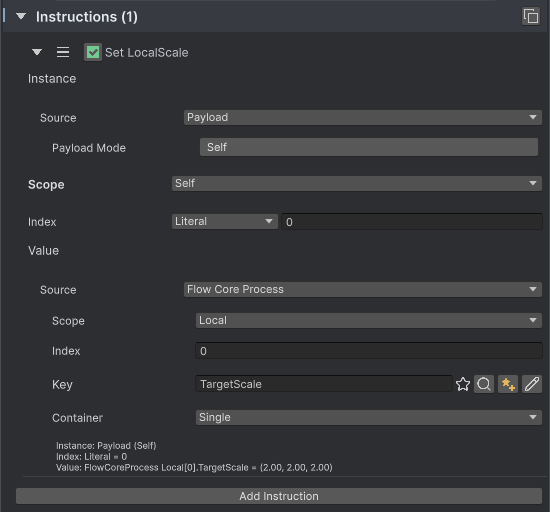Click the Payload Mode label

tap(89, 148)
